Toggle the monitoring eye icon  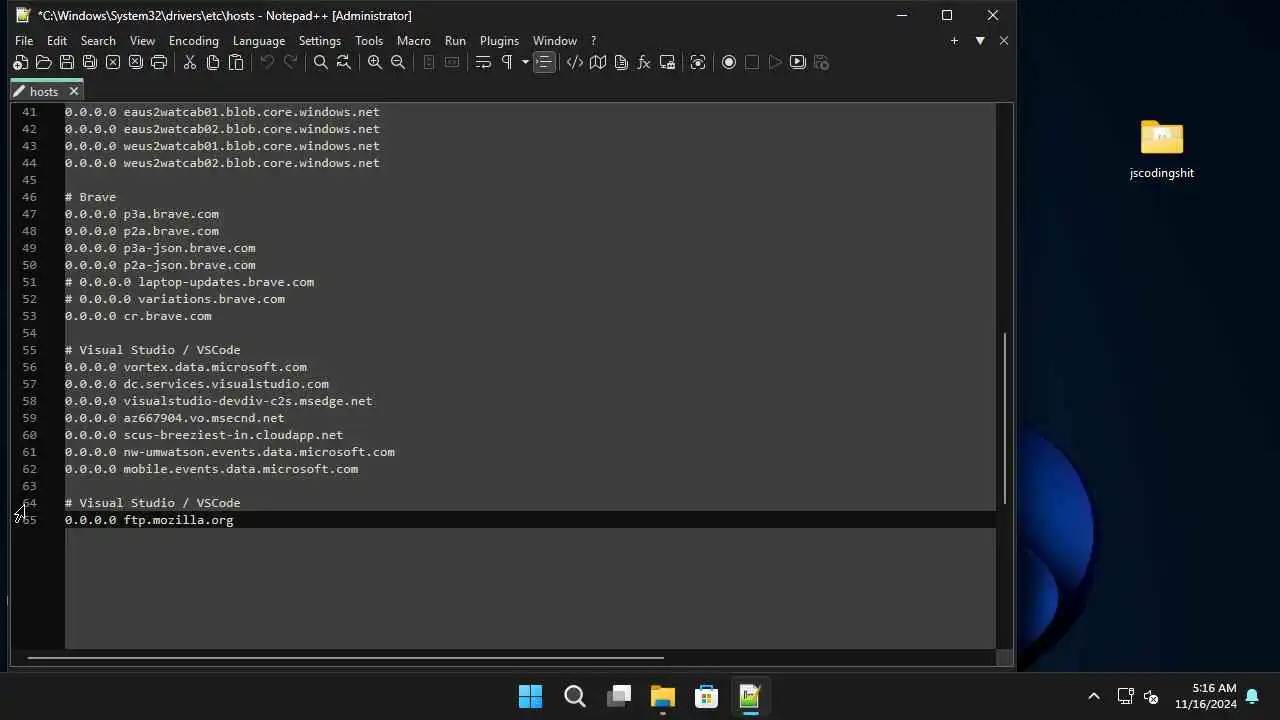[x=698, y=62]
